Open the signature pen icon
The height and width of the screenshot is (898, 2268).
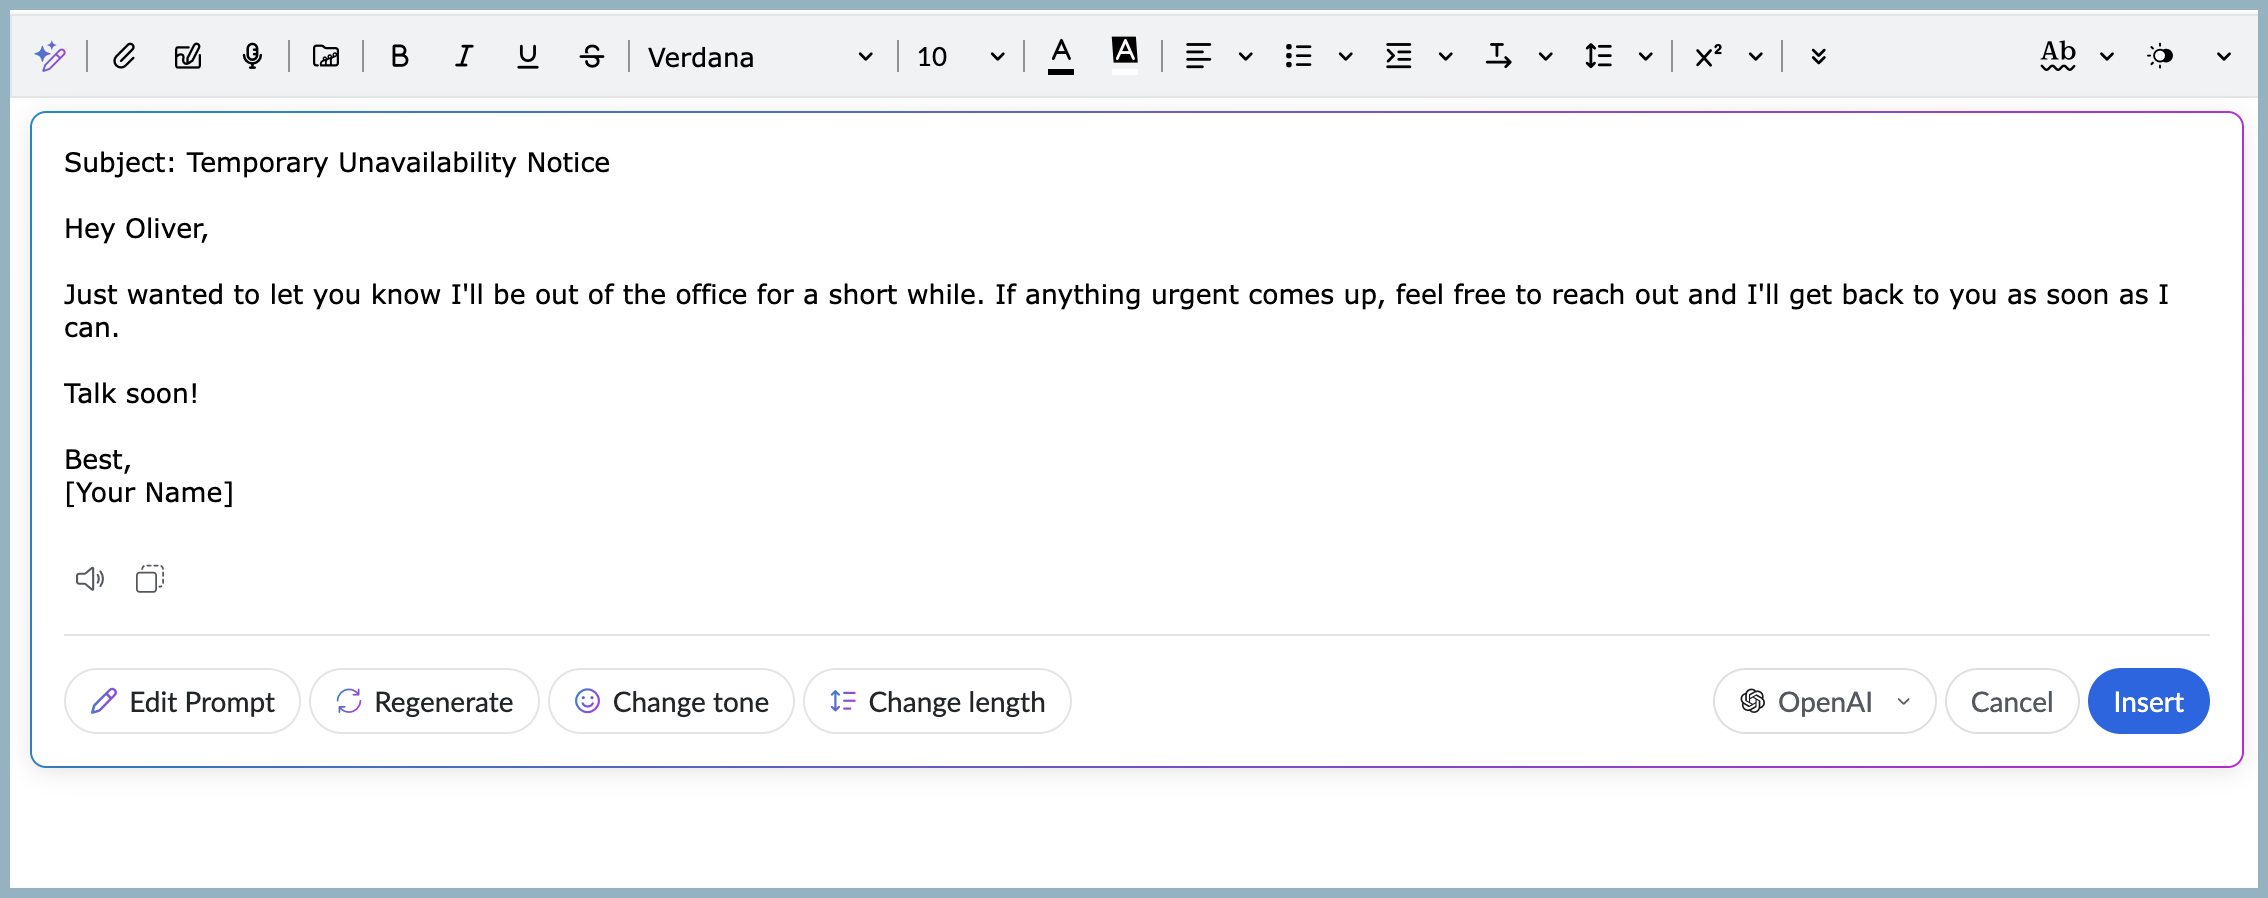[x=188, y=56]
